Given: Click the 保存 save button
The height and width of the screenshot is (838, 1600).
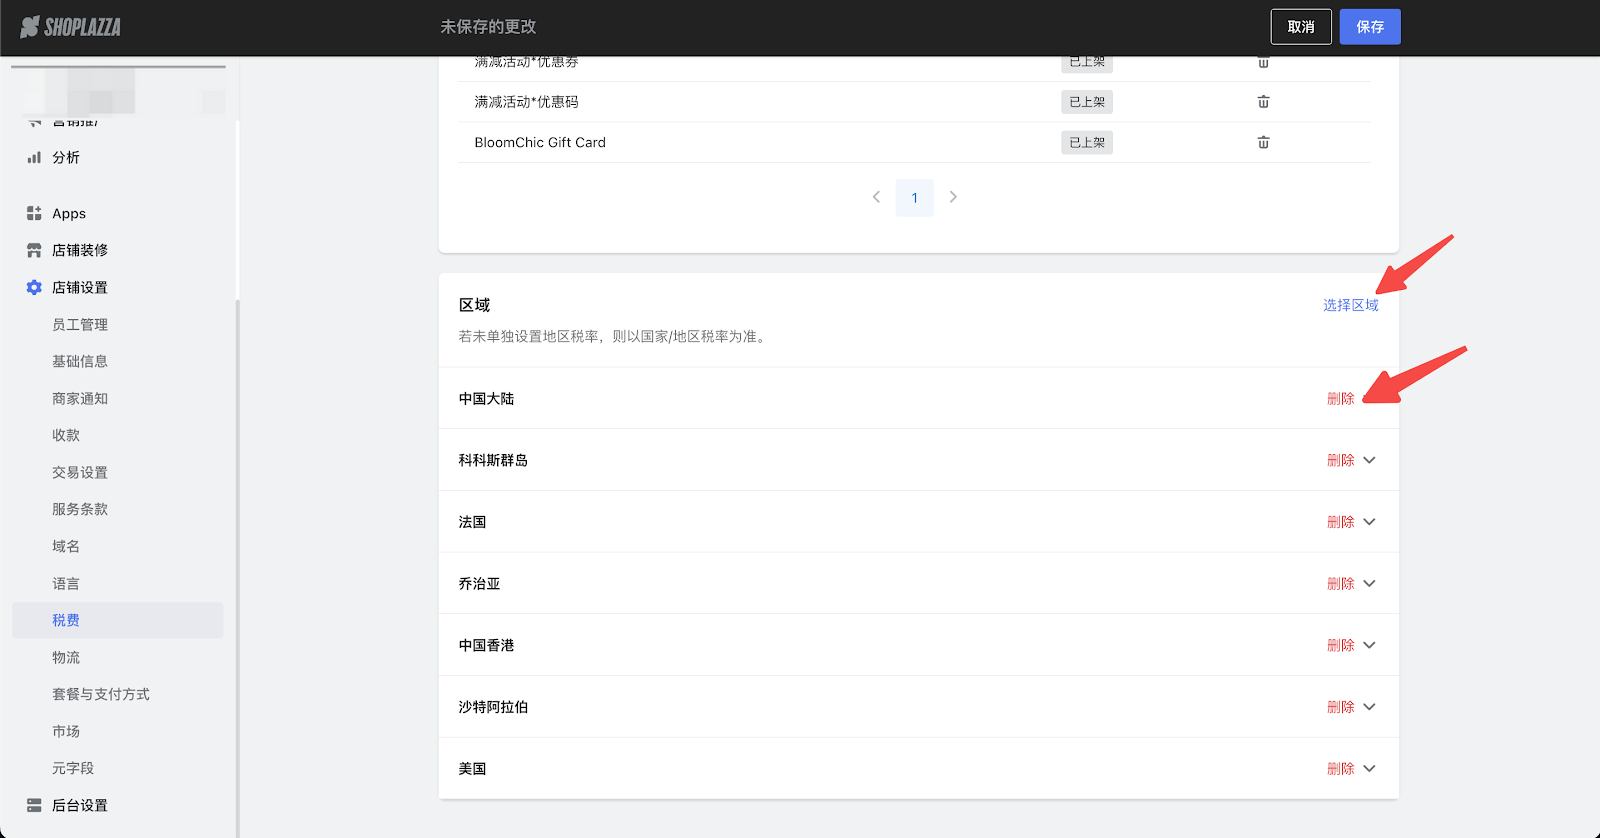Looking at the screenshot, I should click(x=1369, y=27).
